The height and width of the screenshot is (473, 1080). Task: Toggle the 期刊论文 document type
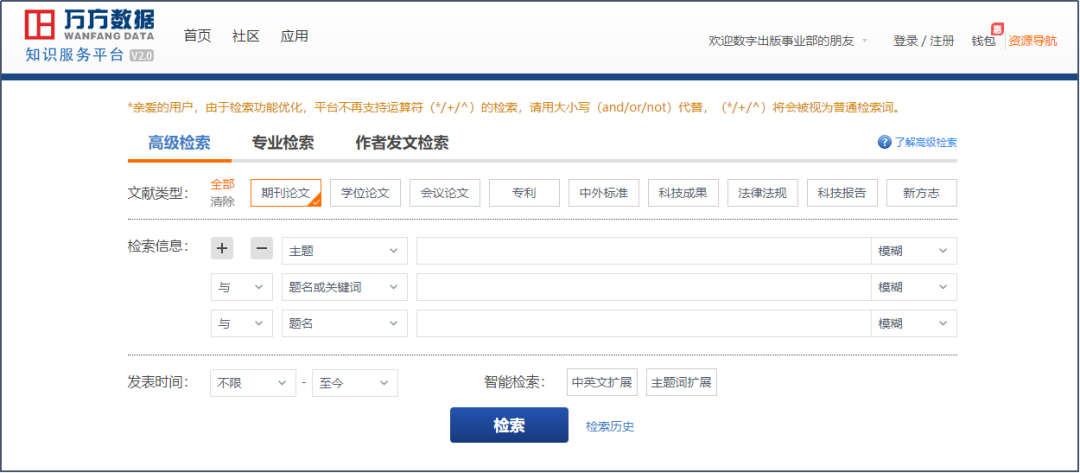click(x=286, y=193)
